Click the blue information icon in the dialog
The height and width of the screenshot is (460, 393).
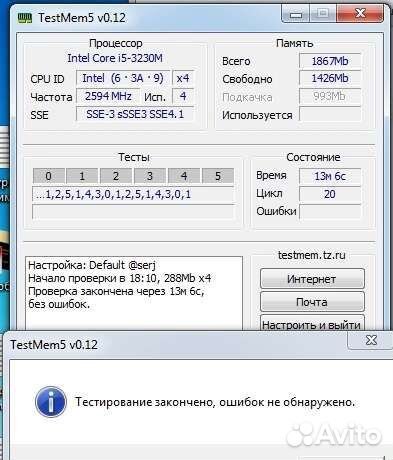(x=51, y=402)
